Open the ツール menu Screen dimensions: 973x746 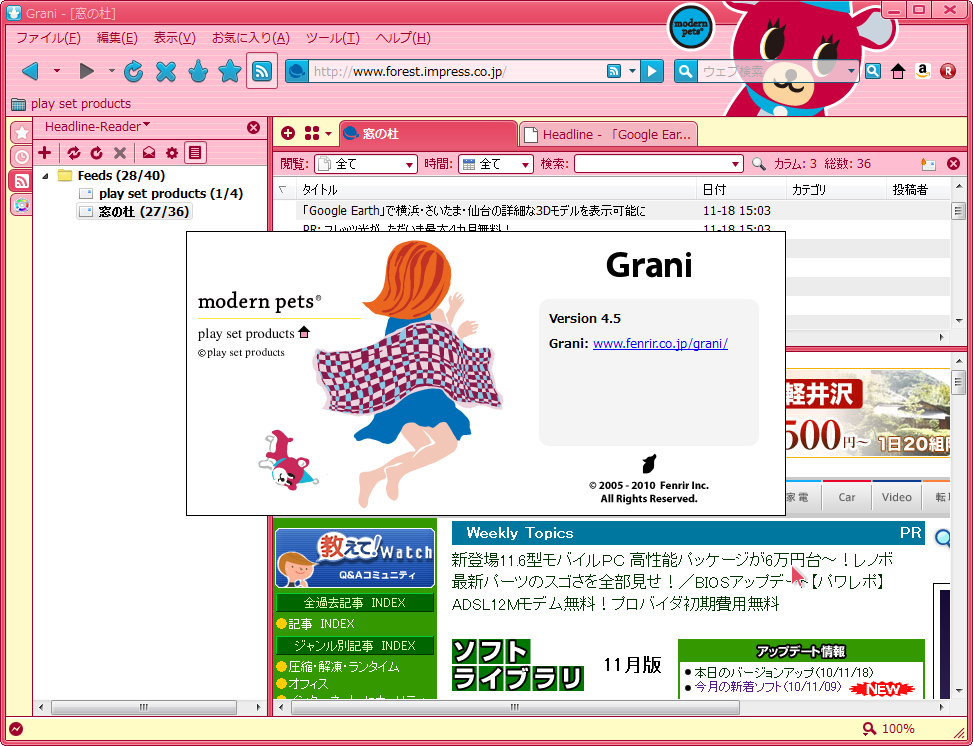tap(333, 38)
